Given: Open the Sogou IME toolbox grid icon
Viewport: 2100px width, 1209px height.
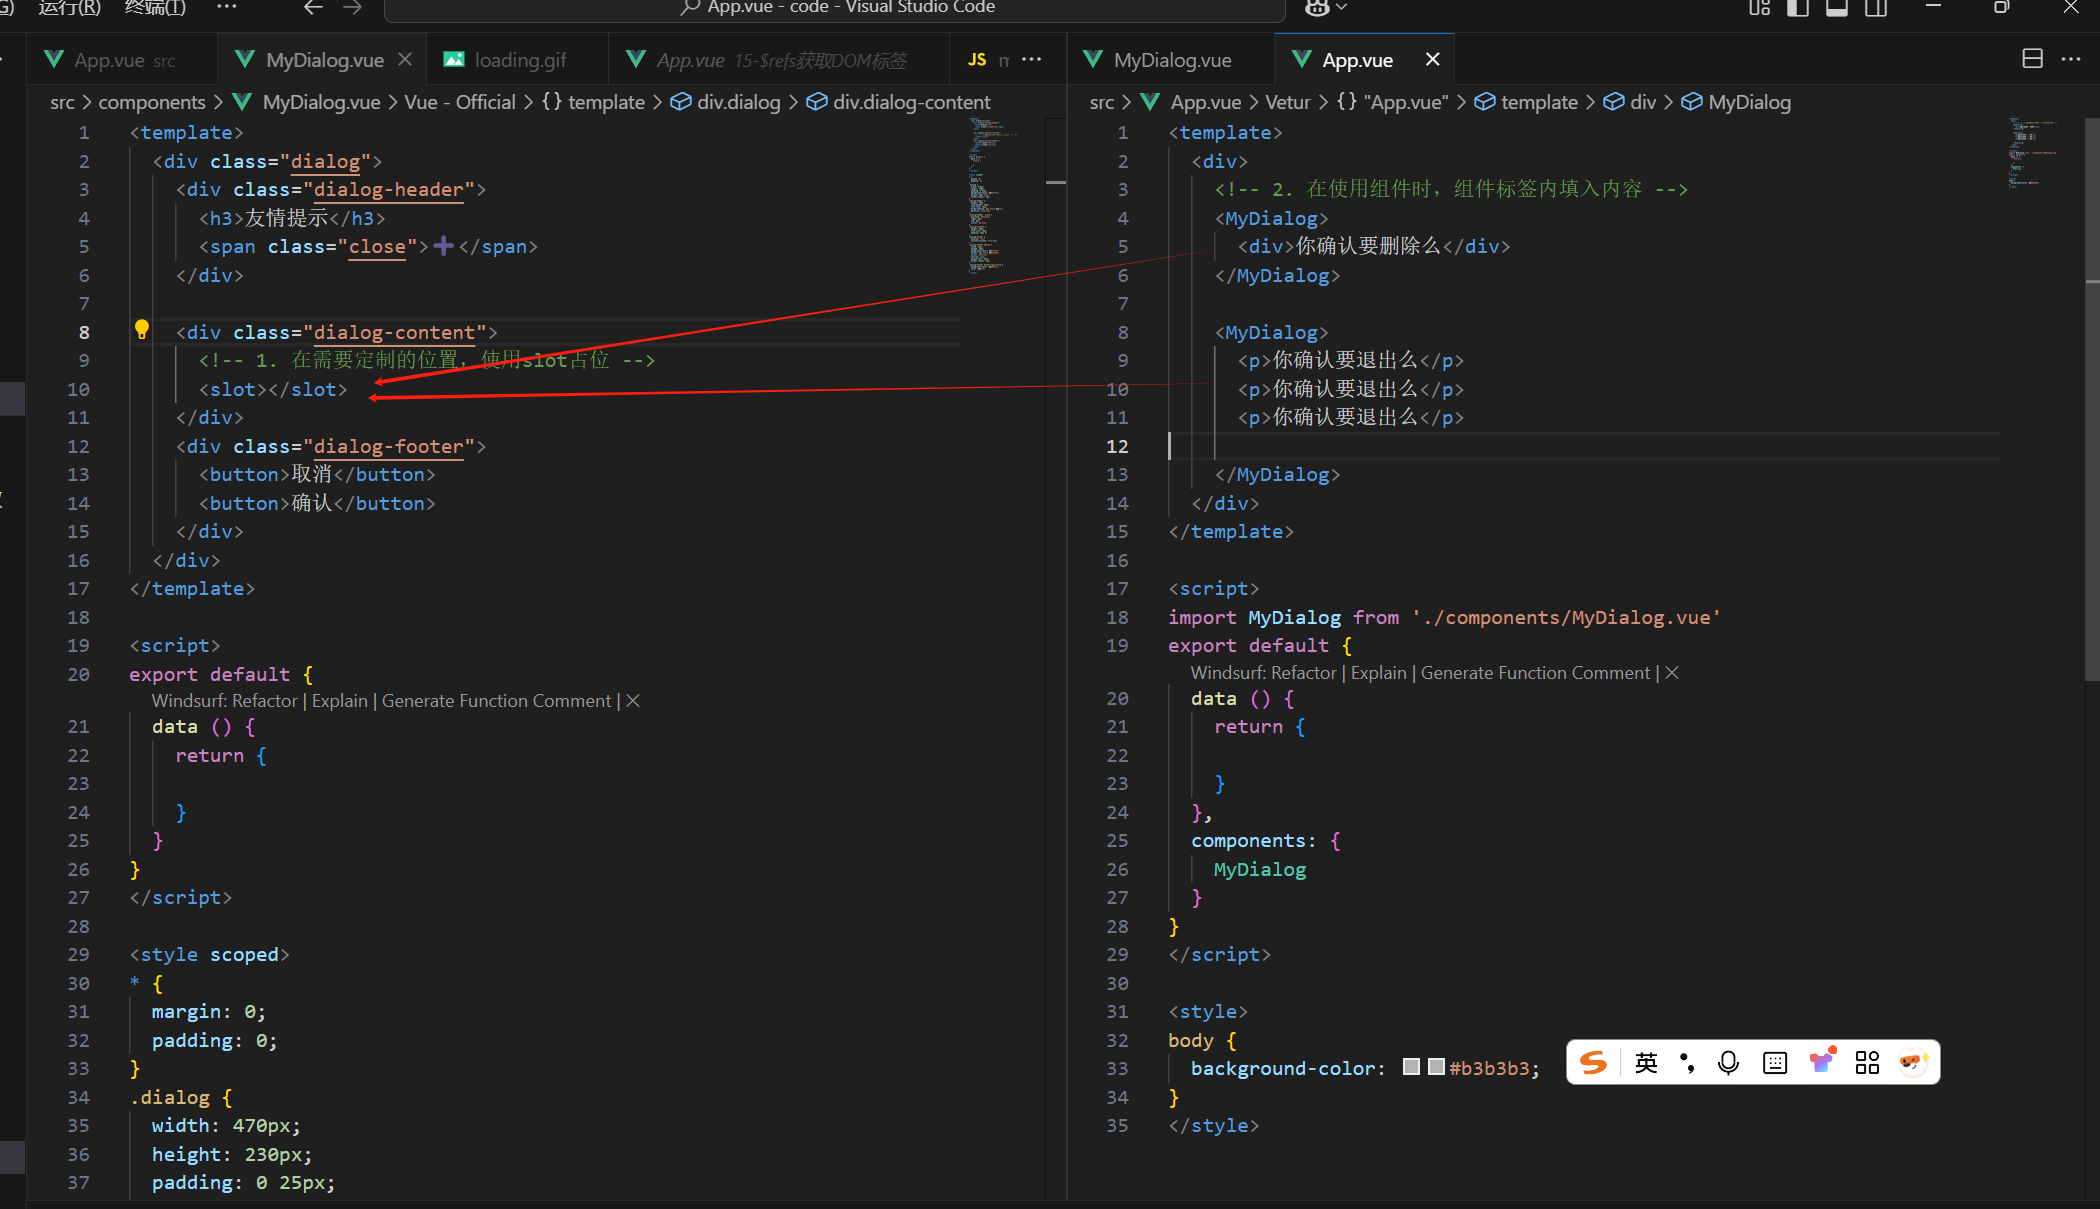Looking at the screenshot, I should [1867, 1062].
